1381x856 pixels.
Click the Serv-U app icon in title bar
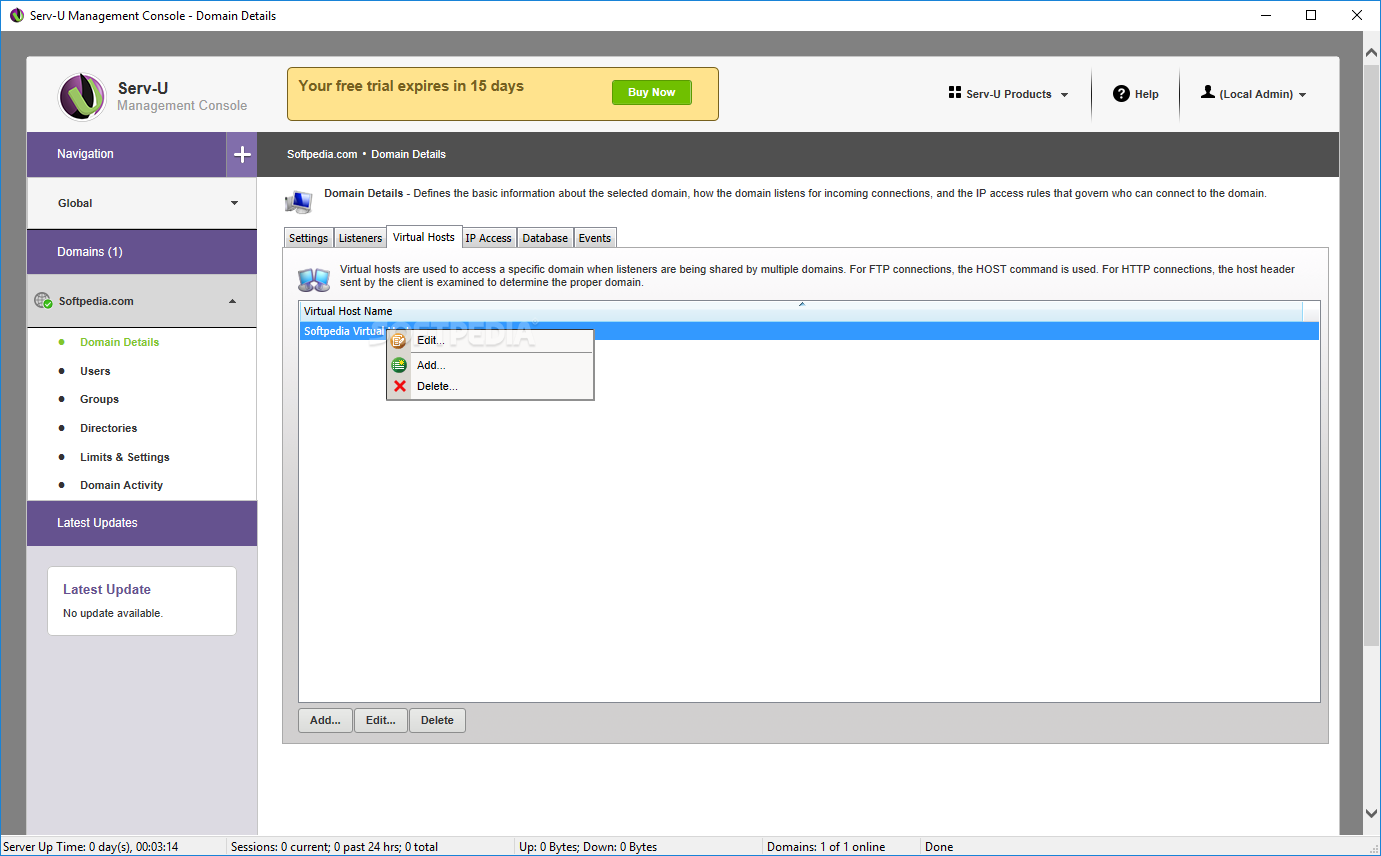16,15
